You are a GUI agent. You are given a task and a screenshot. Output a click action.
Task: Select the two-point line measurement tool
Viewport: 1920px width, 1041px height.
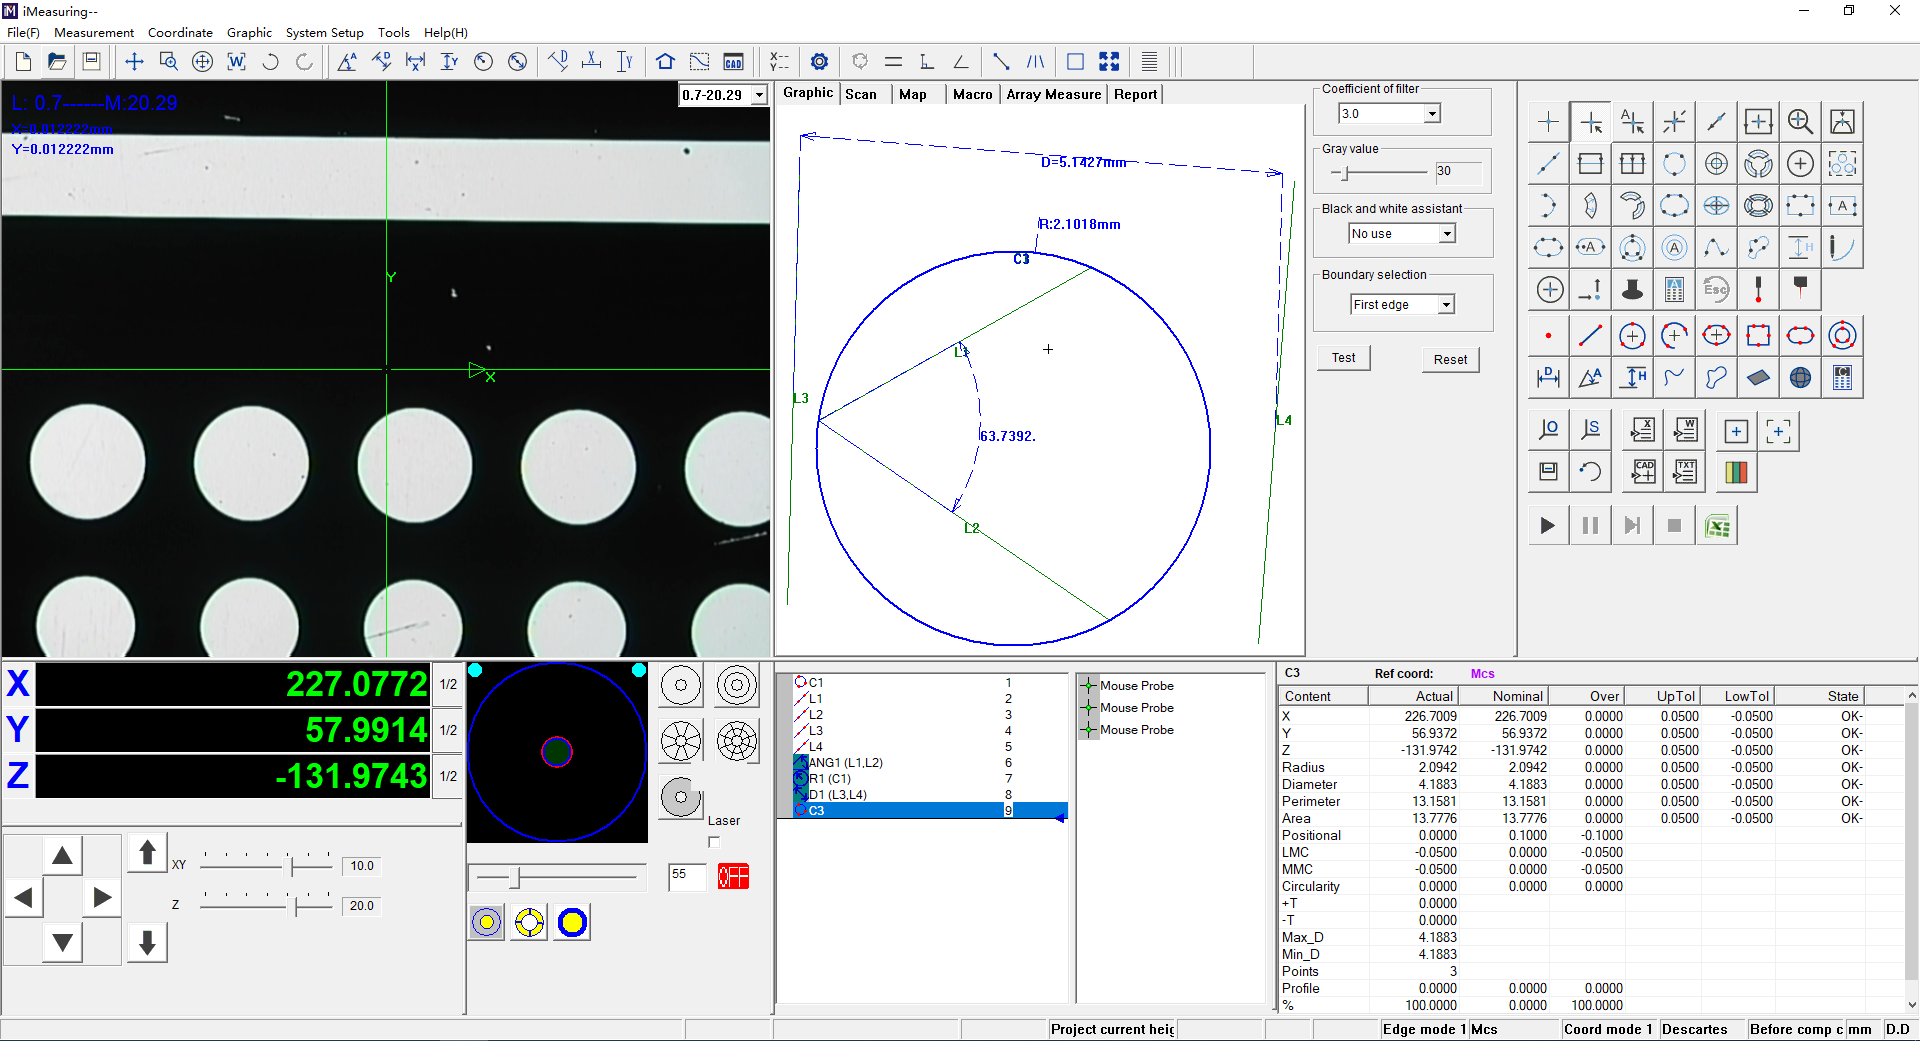pos(1548,164)
